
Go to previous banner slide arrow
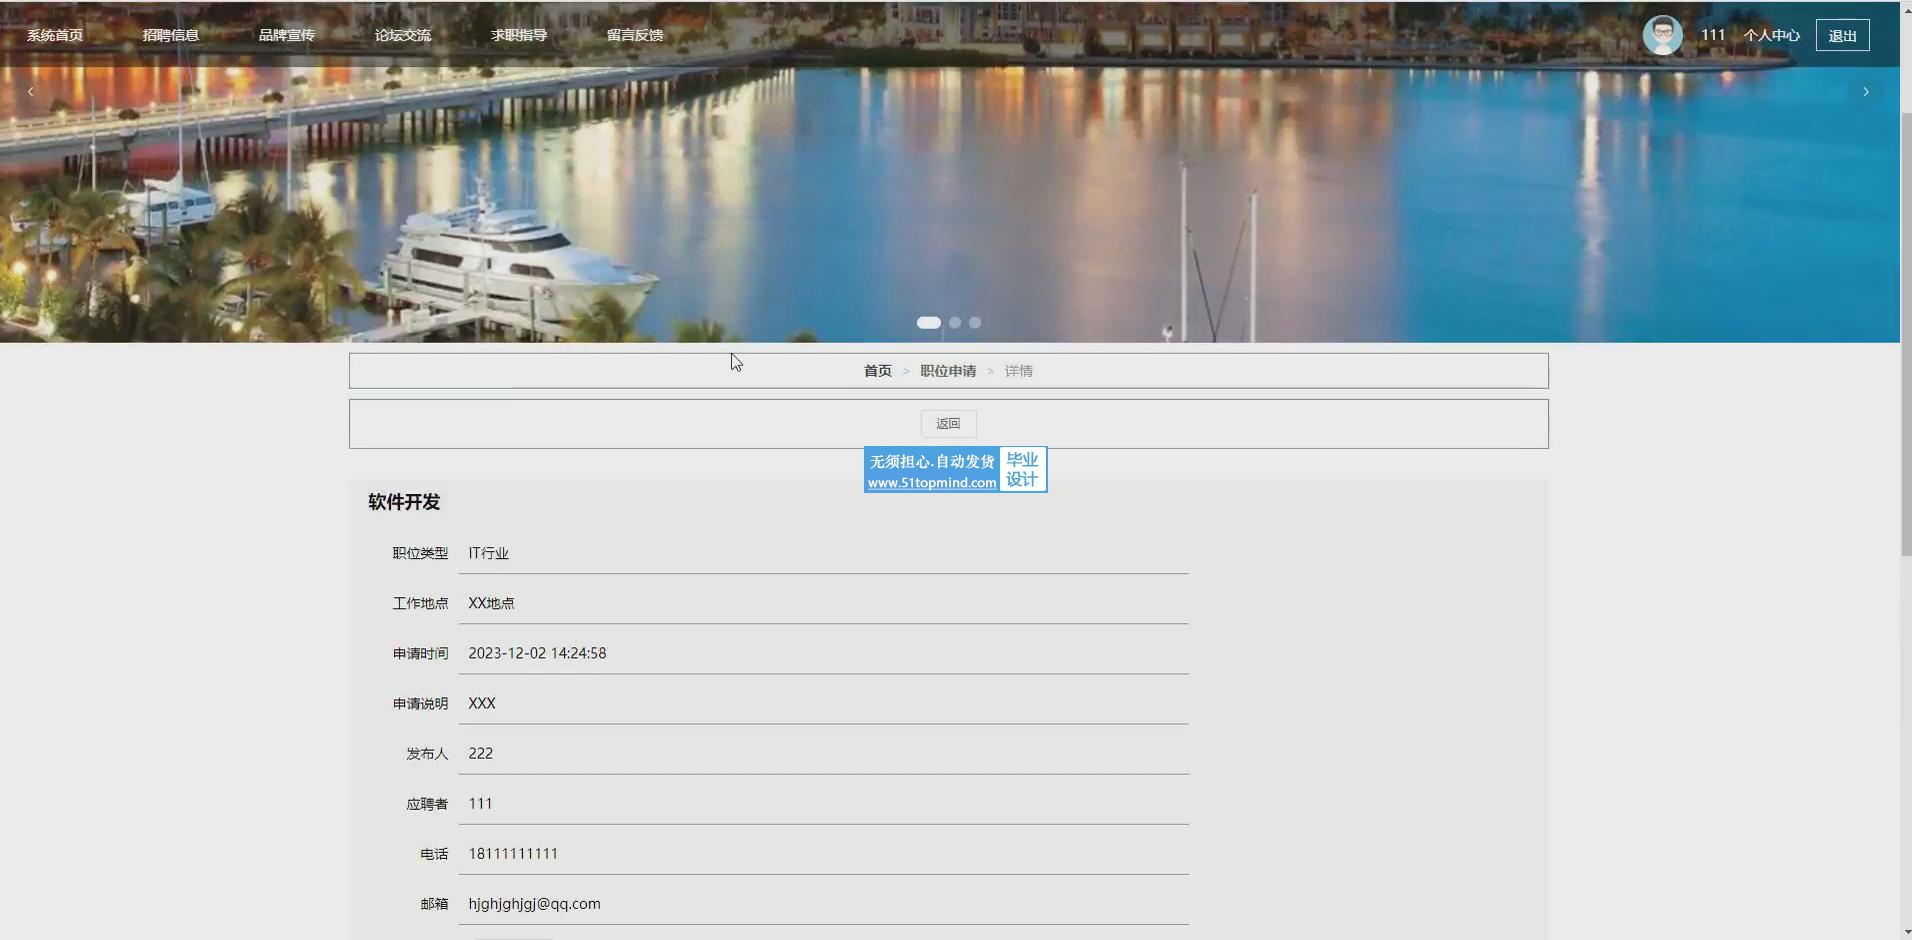coord(31,91)
